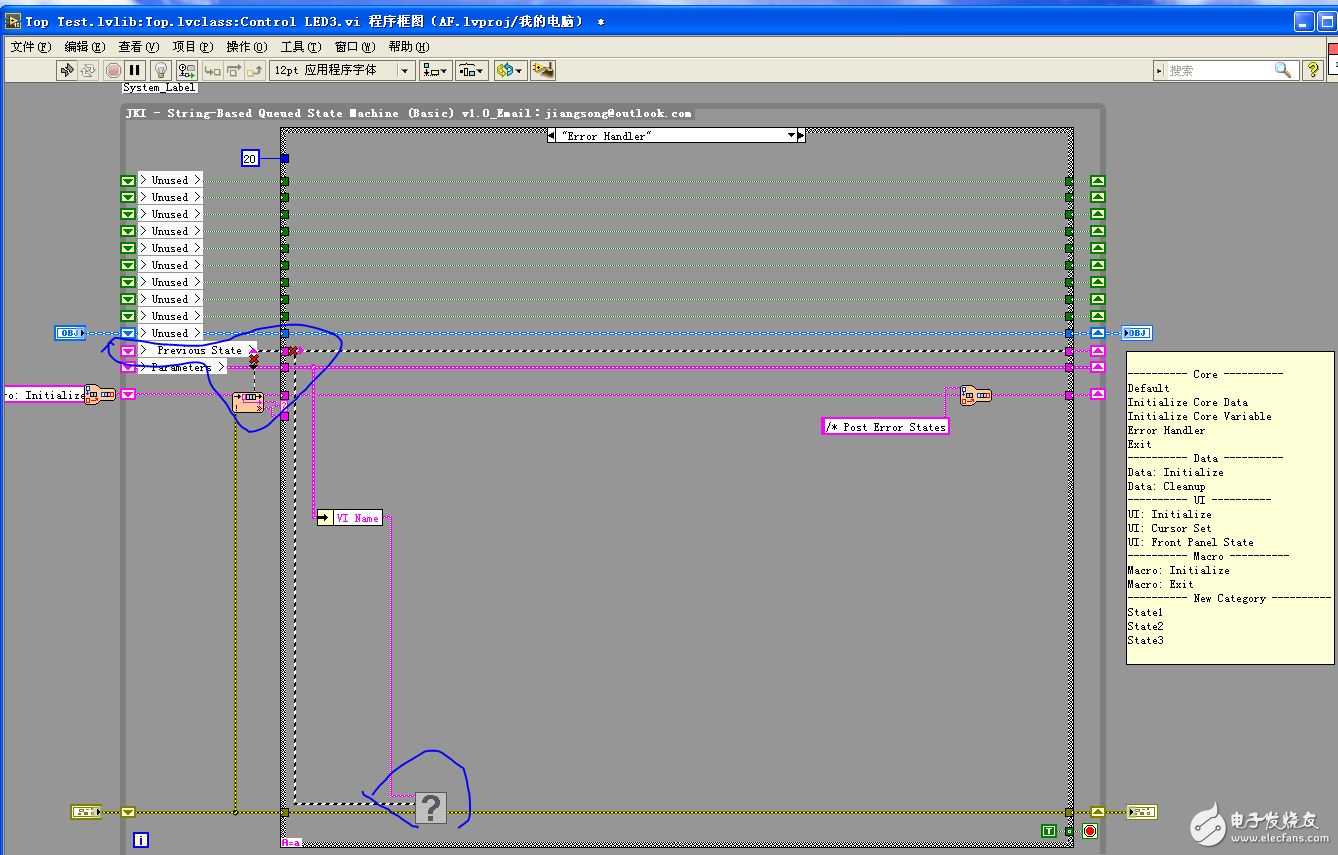Go to previous case using left arrow
Screen dimensions: 1338x855
552,136
